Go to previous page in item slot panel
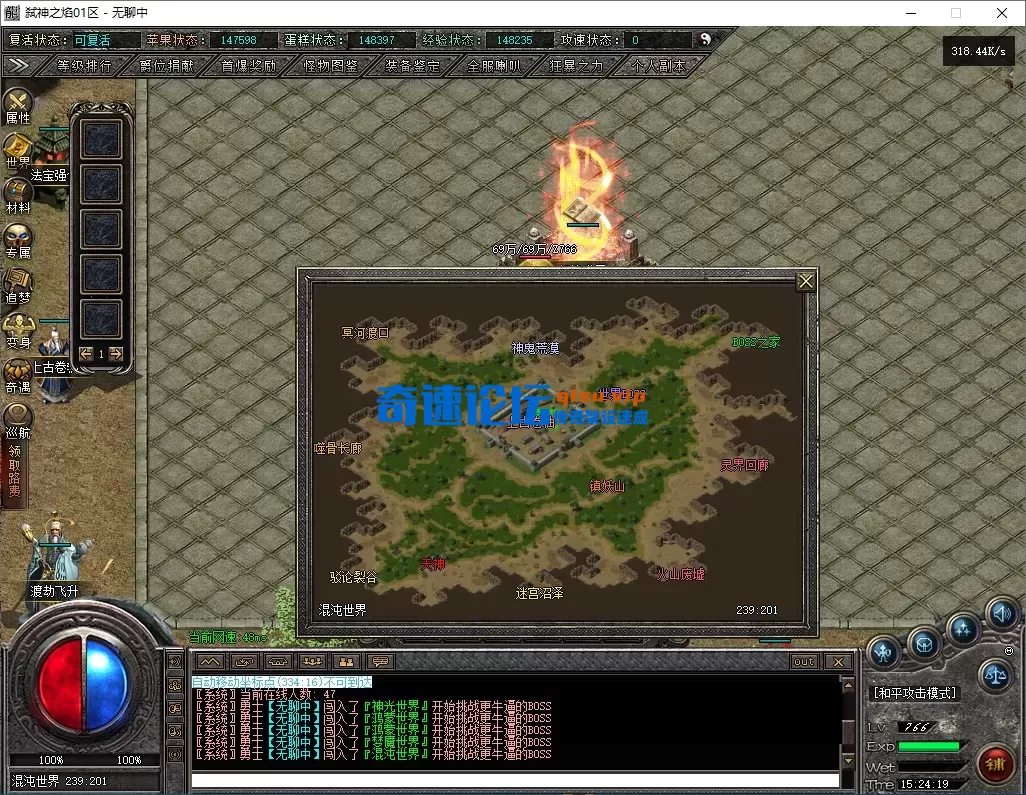Viewport: 1026px width, 795px height. pos(86,353)
